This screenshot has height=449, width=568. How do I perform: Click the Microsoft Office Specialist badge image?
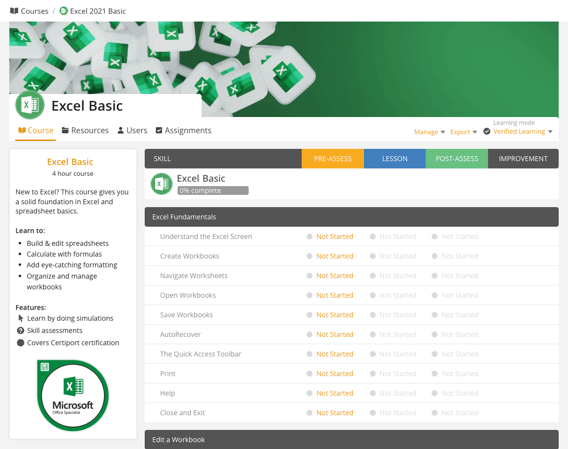pyautogui.click(x=73, y=395)
